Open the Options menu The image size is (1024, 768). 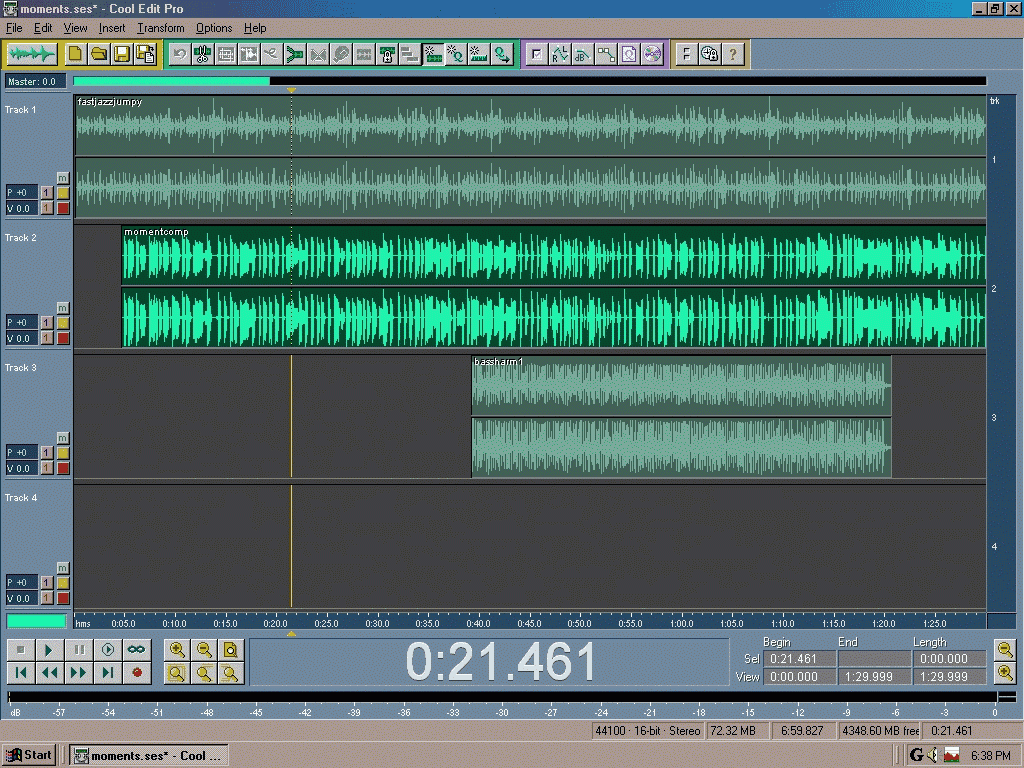[214, 28]
